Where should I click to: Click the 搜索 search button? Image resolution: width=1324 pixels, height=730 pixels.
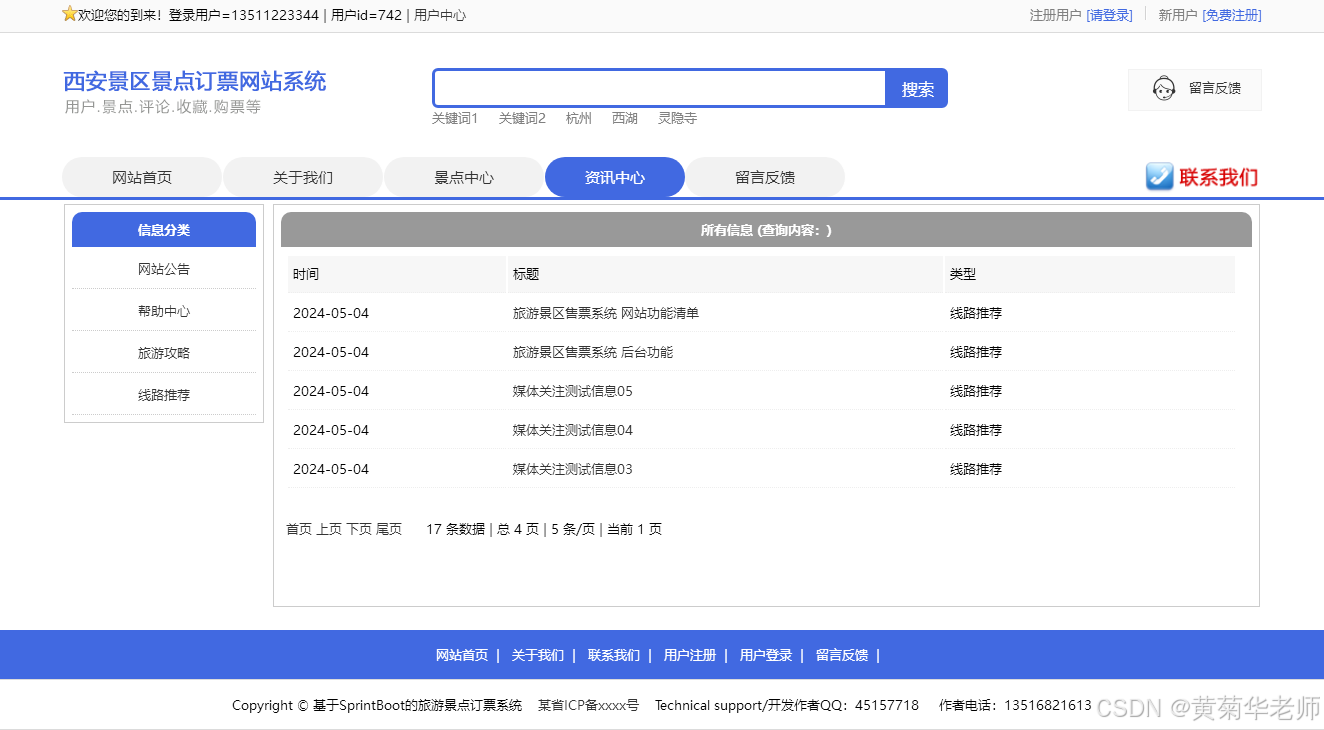tap(915, 88)
